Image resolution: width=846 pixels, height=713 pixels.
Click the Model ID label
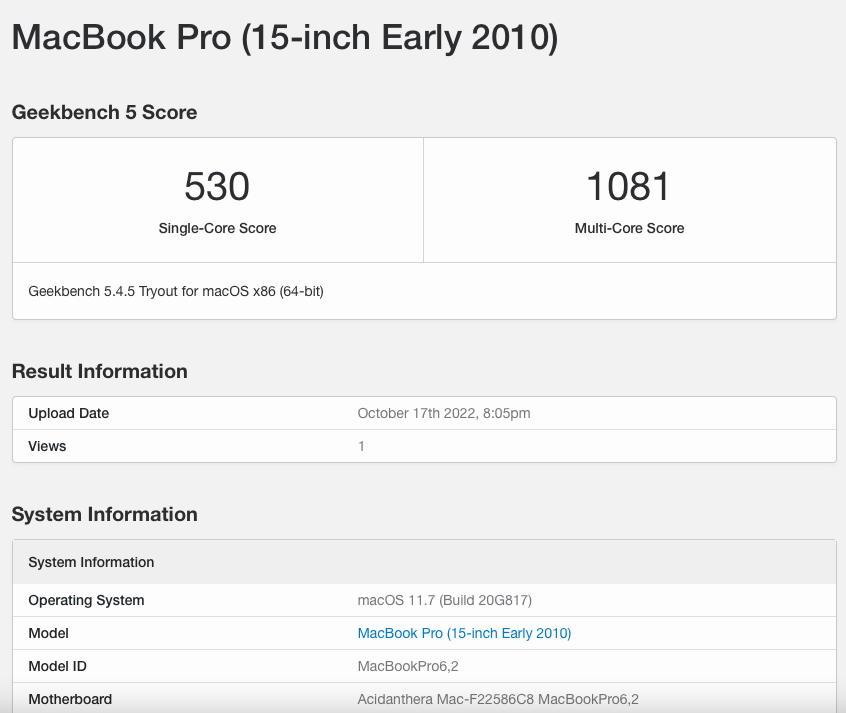(57, 666)
